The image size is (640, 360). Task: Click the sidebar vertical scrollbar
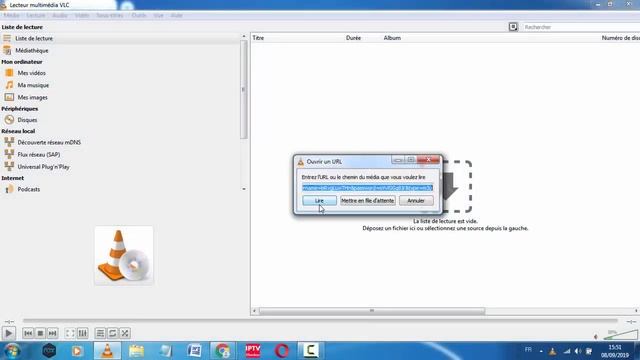click(244, 89)
